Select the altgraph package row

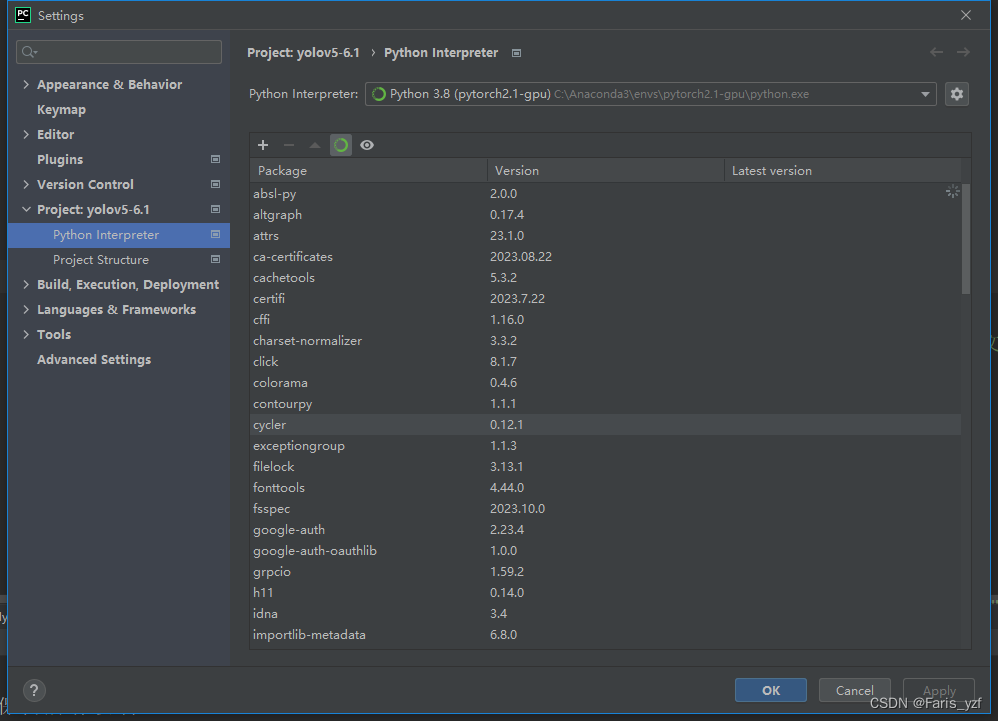click(605, 214)
